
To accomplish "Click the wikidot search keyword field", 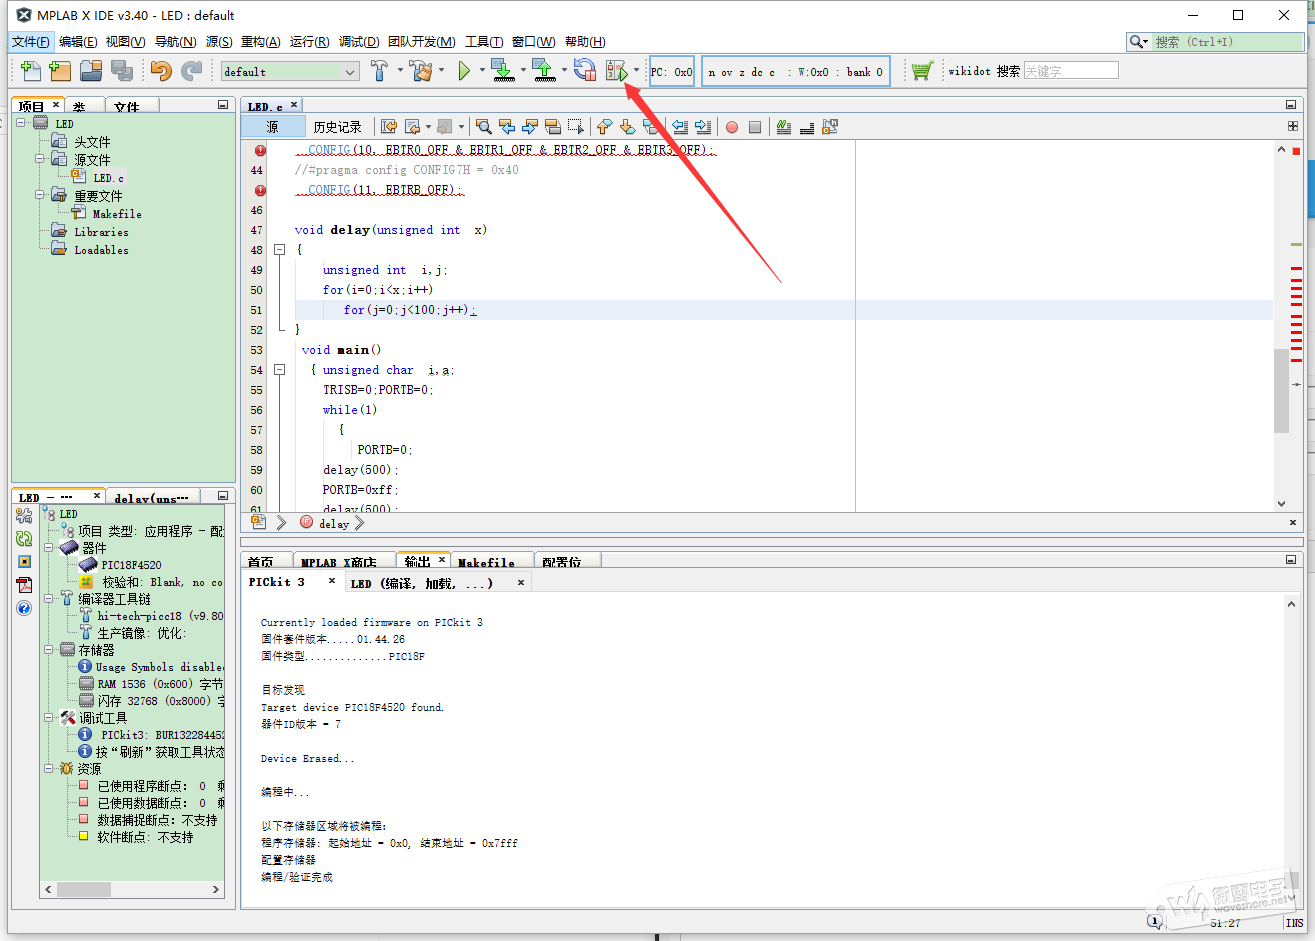I will 1070,71.
